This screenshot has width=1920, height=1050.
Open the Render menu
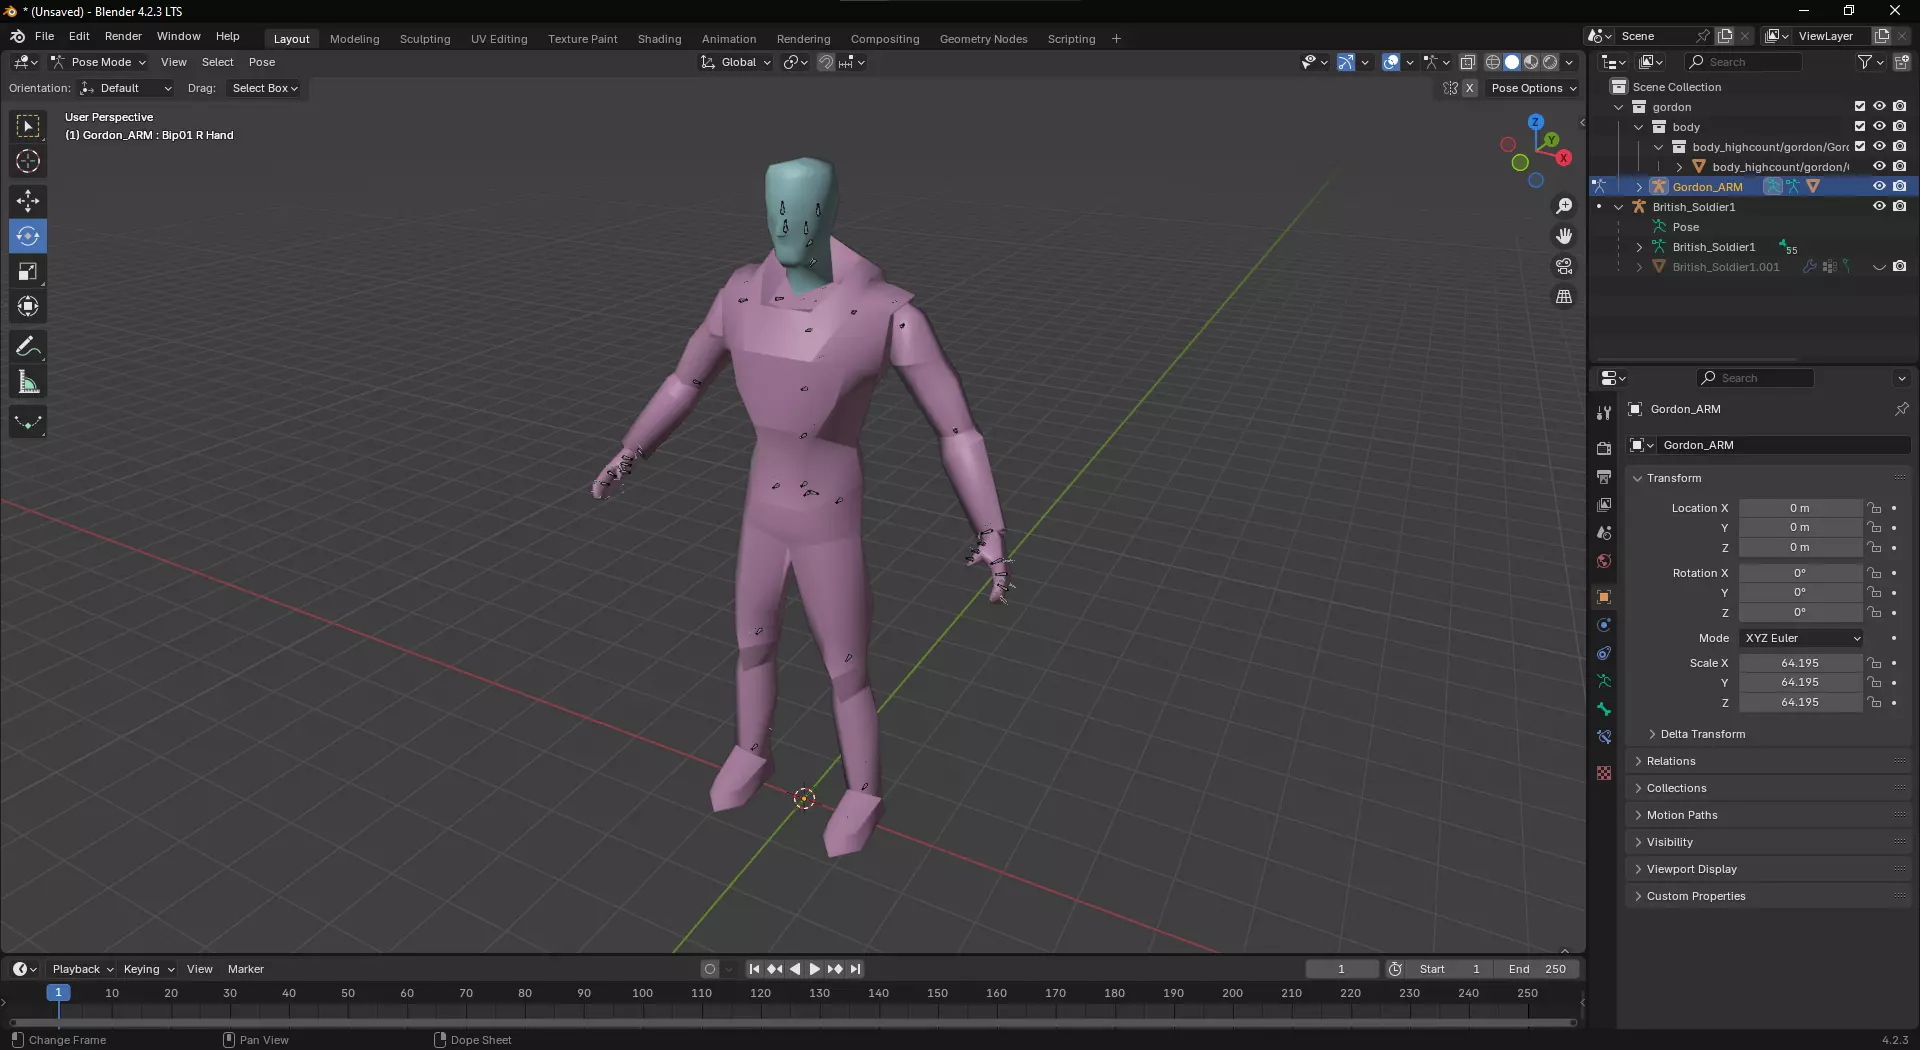123,36
